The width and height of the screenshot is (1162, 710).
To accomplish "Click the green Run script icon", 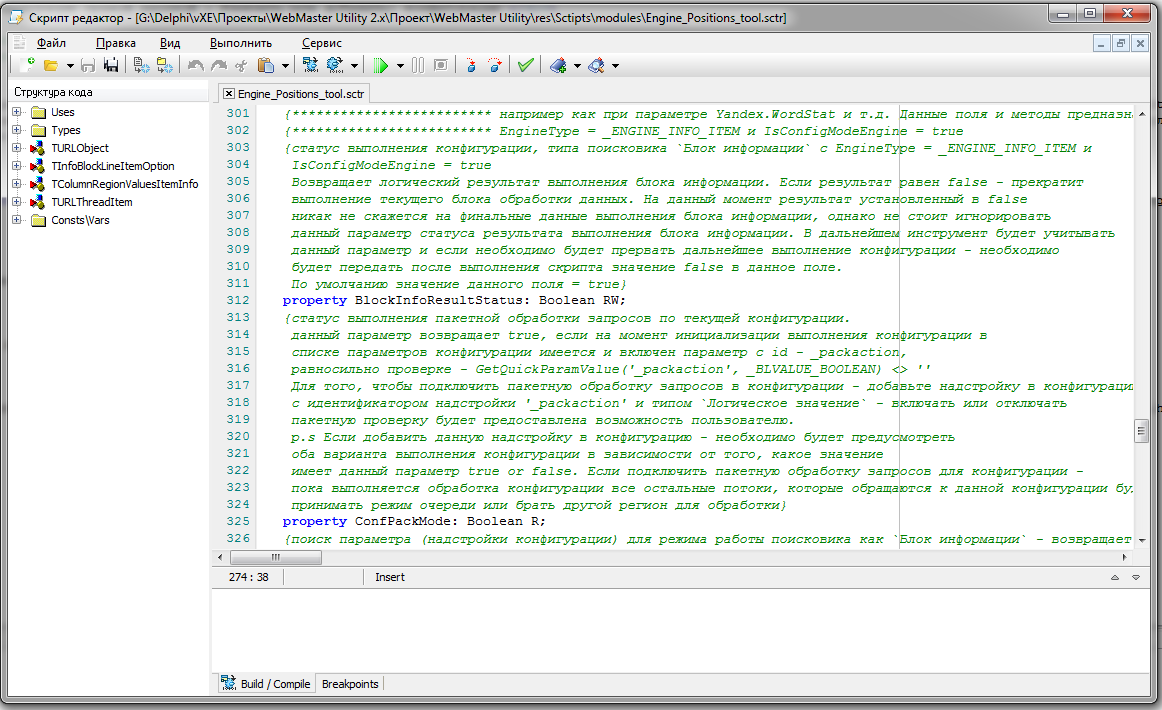I will tap(380, 65).
